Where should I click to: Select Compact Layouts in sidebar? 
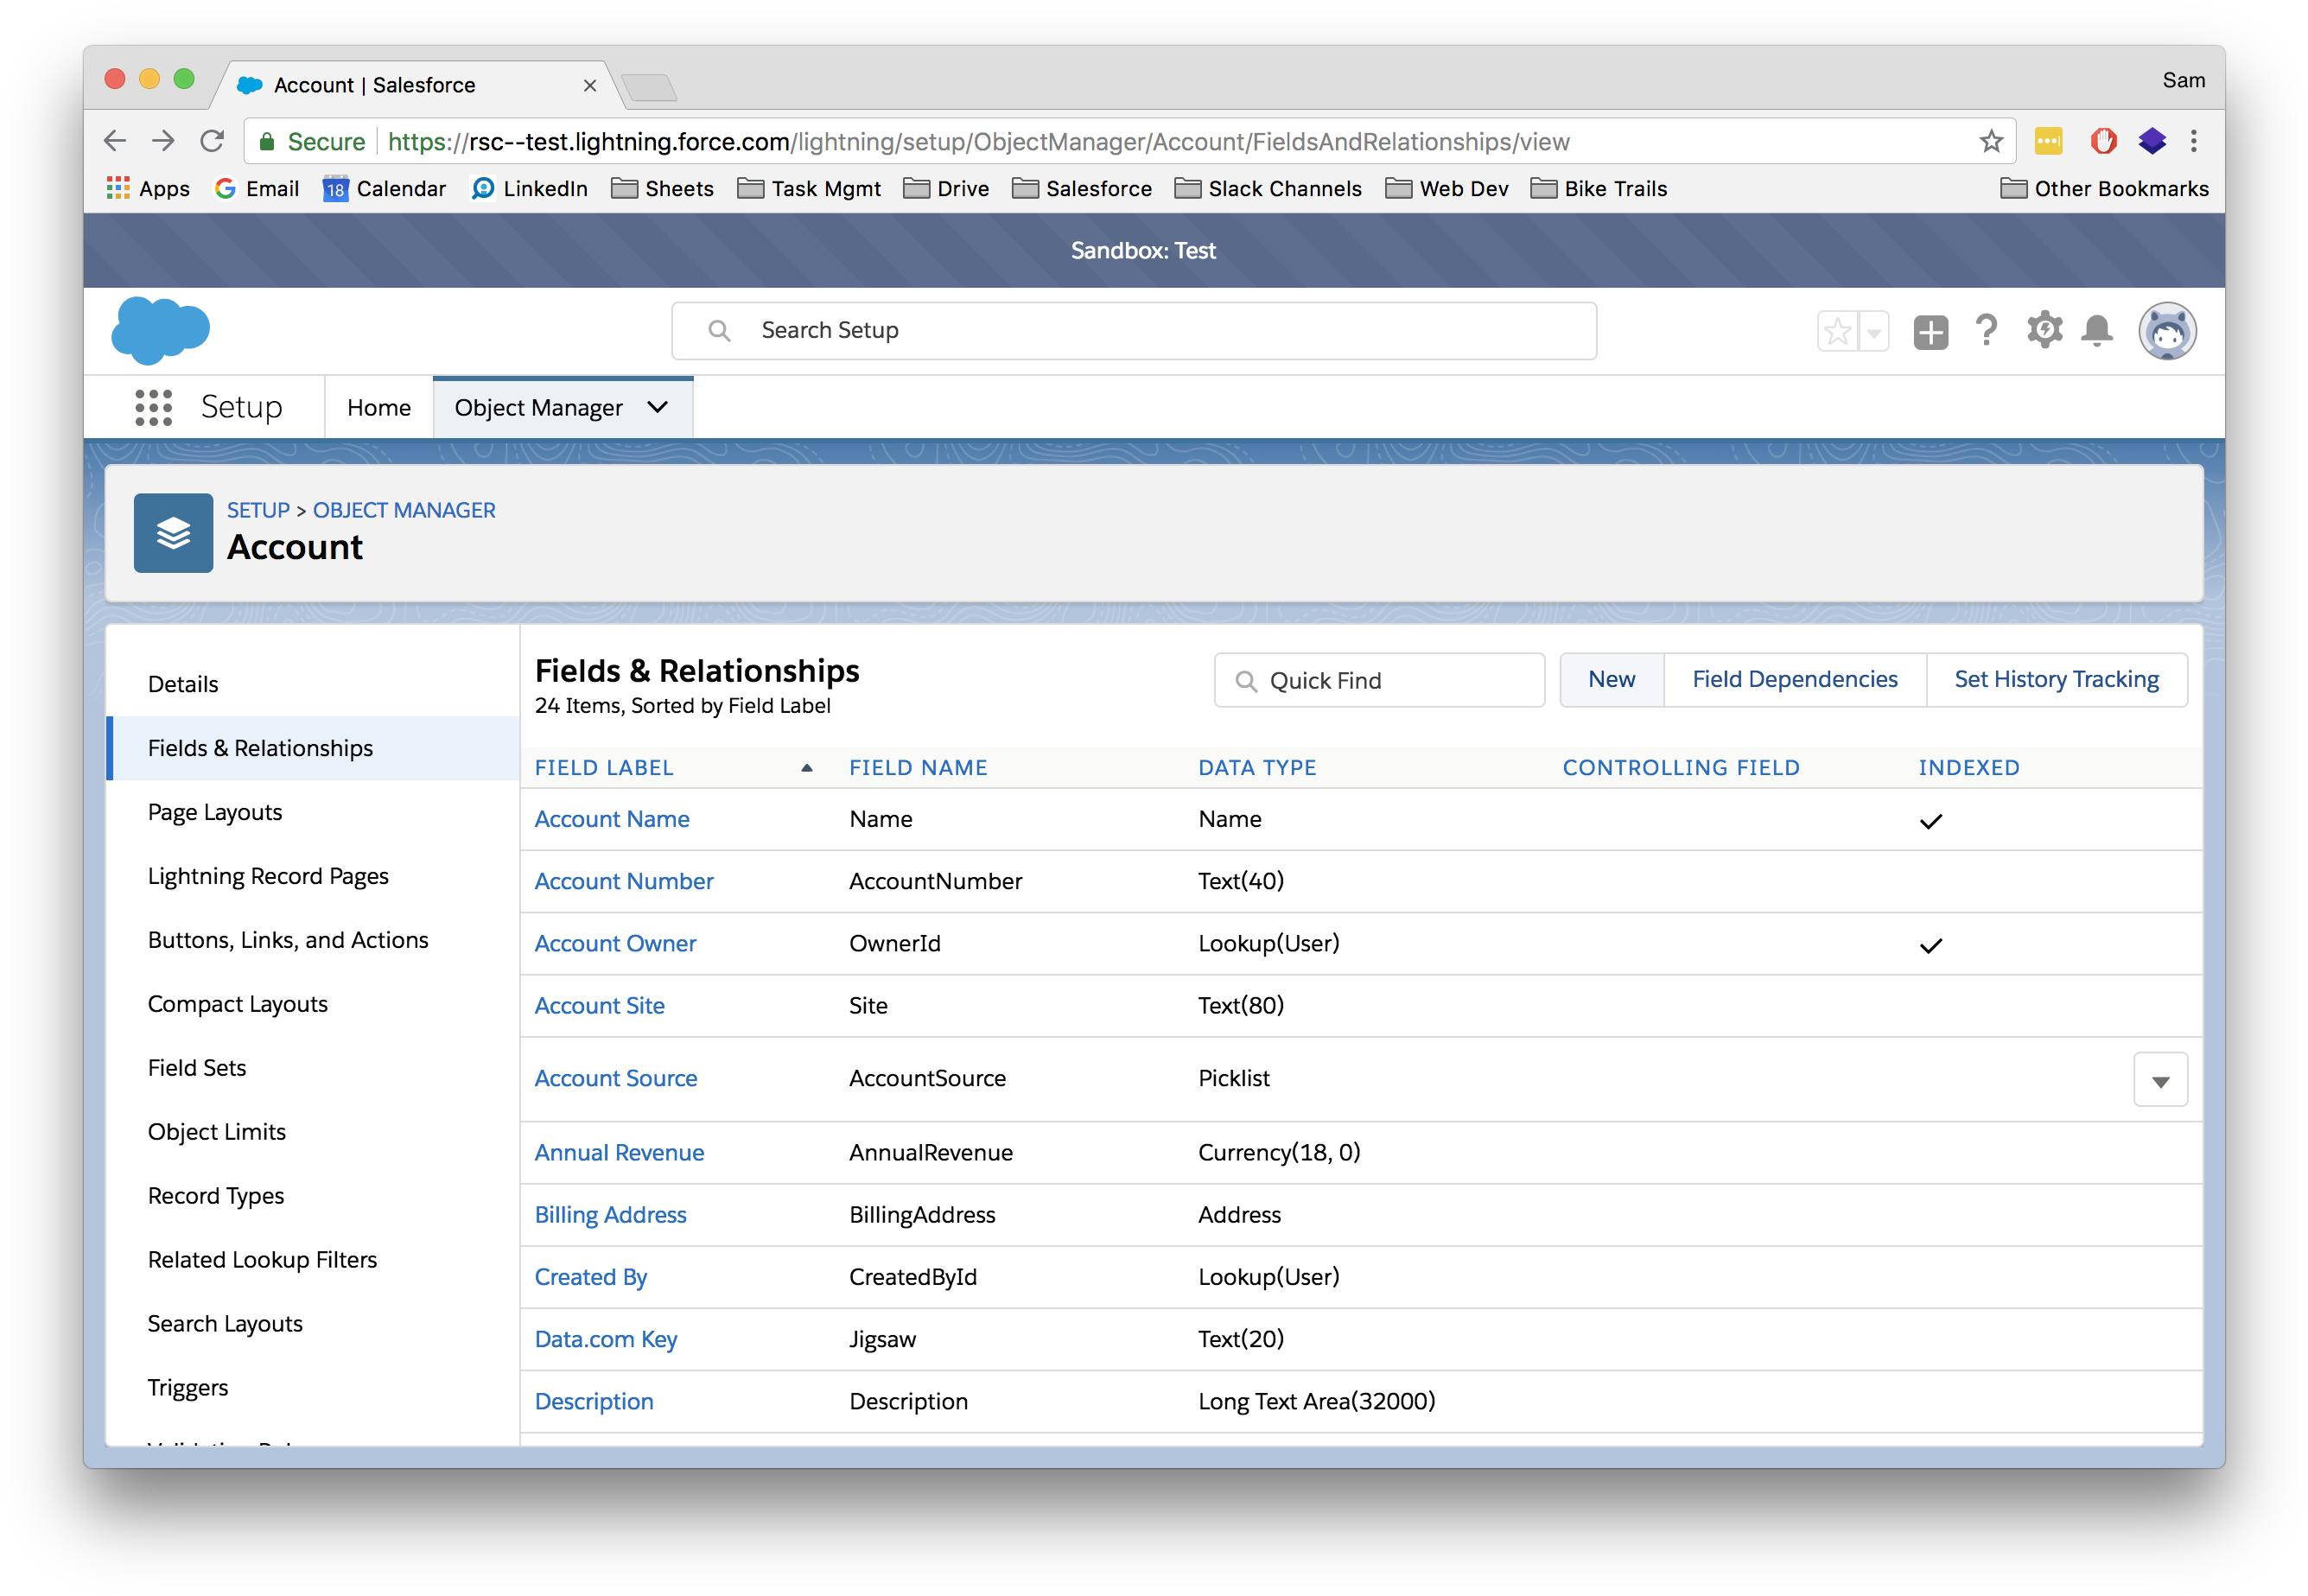point(238,1004)
